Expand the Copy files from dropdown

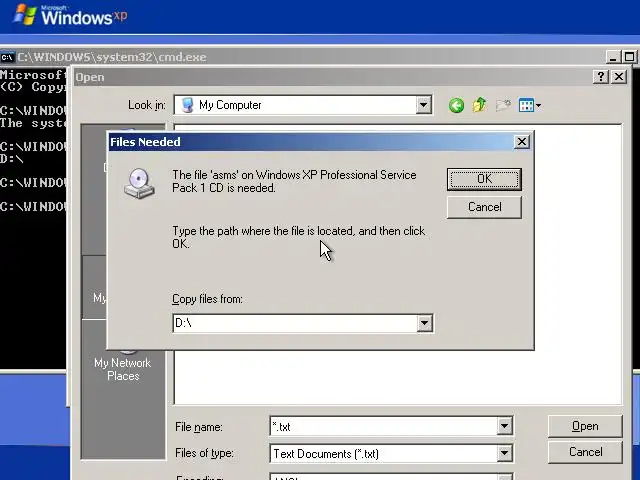[424, 323]
